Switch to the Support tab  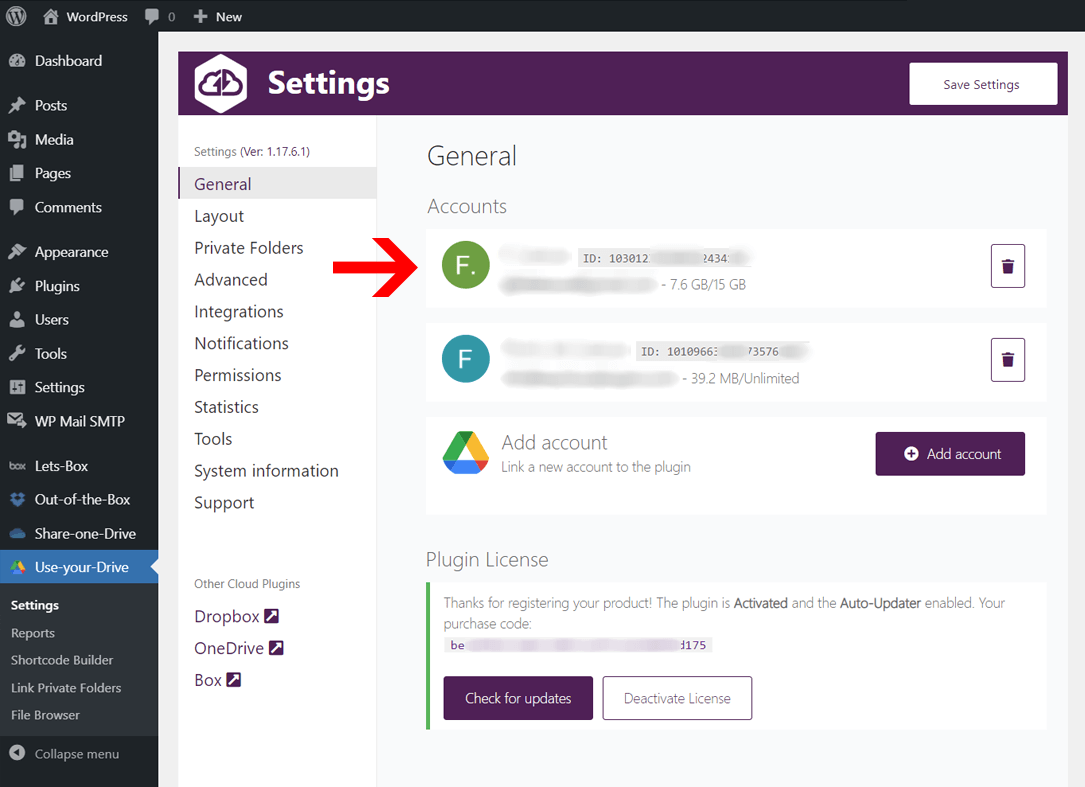click(224, 503)
